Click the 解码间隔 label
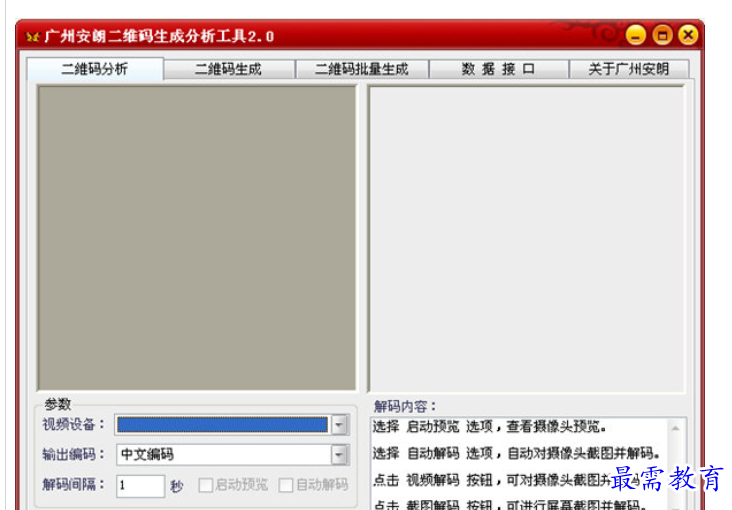The width and height of the screenshot is (732, 510). [x=74, y=484]
